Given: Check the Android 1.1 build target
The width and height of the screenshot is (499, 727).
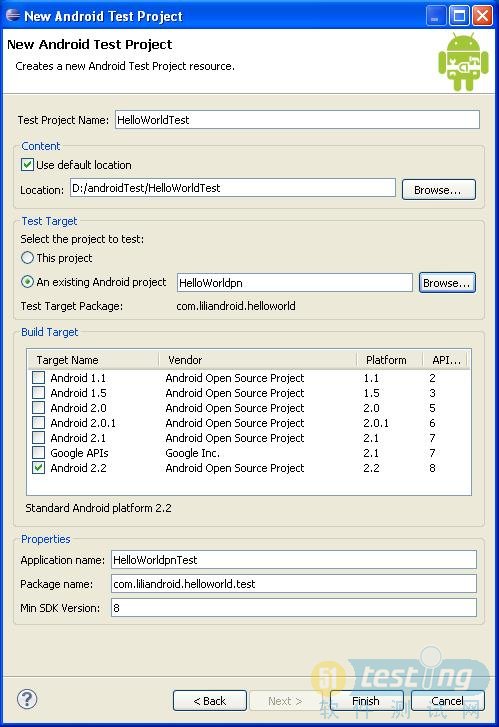Looking at the screenshot, I should click(38, 378).
